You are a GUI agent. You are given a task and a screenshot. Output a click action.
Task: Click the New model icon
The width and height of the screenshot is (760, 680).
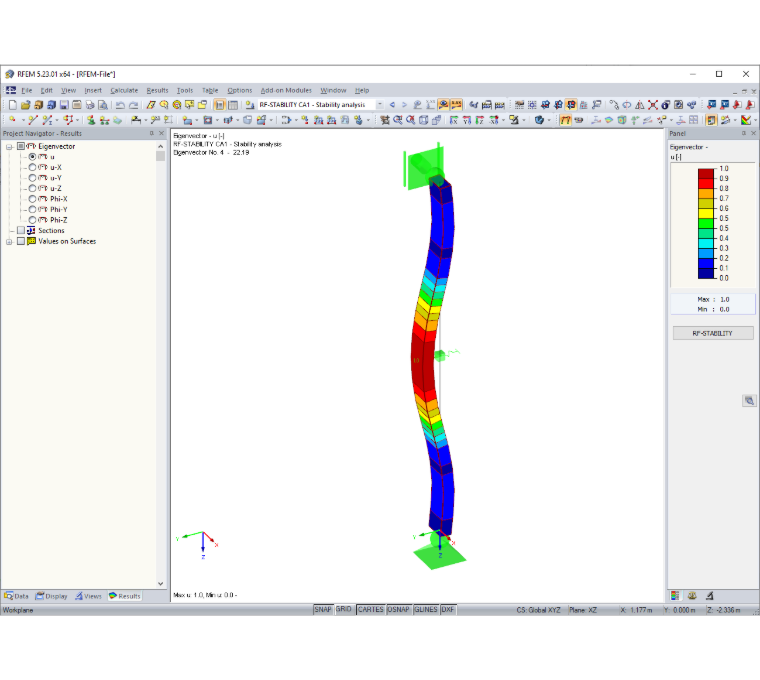[x=13, y=105]
